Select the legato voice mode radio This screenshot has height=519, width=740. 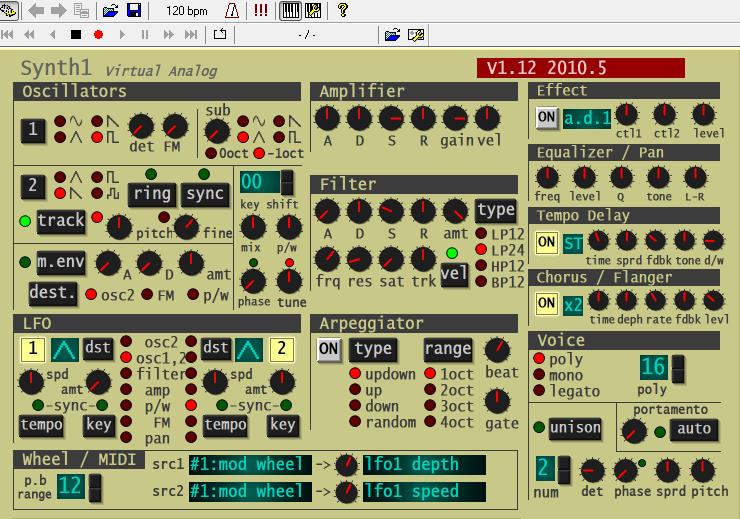coord(539,391)
